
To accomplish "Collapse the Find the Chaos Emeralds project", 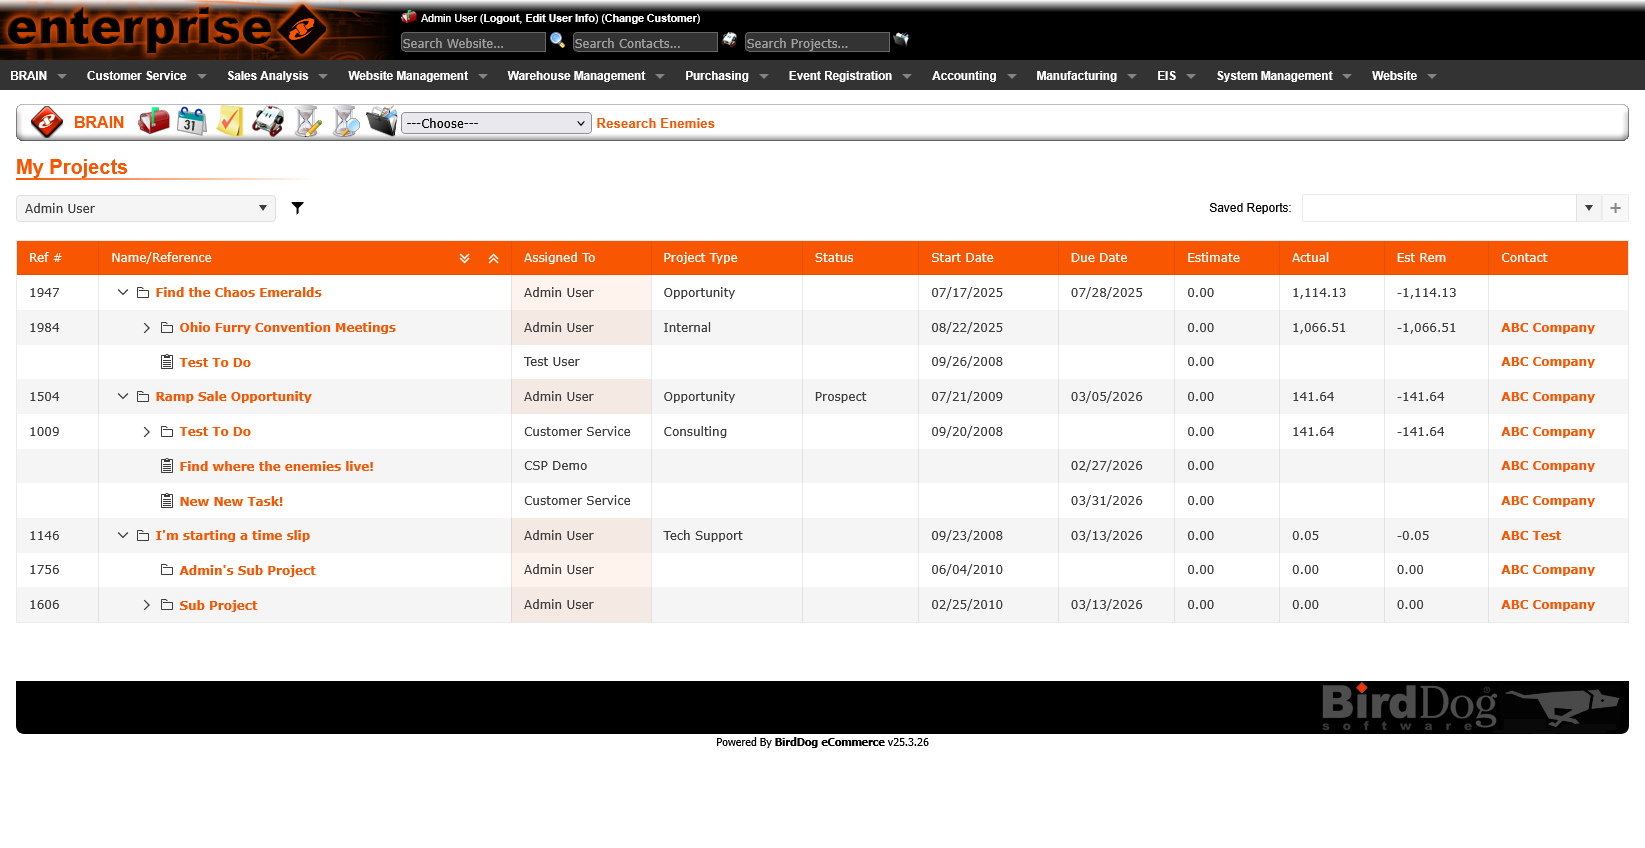I will [x=123, y=293].
